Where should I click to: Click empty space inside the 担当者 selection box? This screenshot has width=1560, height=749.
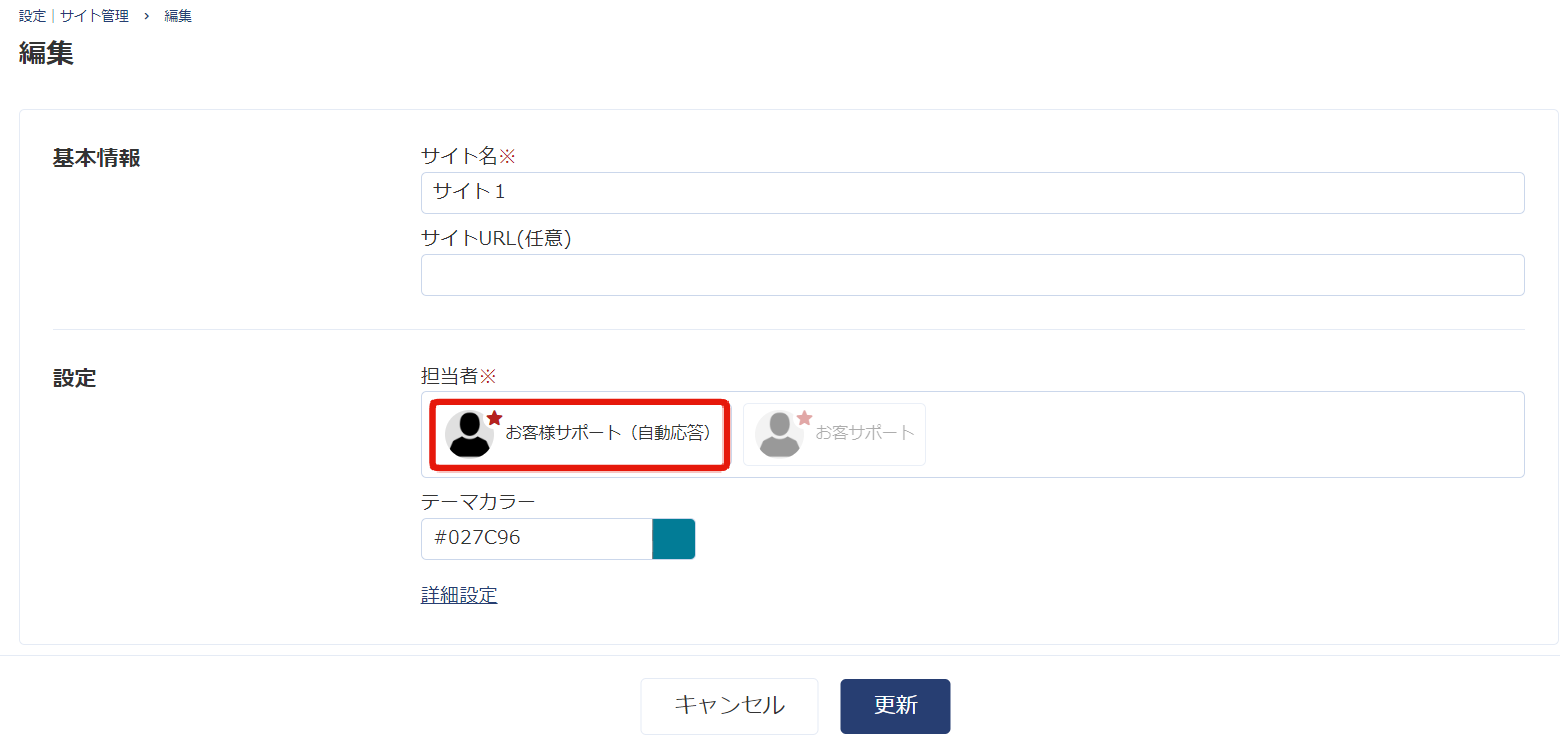[x=1220, y=434]
